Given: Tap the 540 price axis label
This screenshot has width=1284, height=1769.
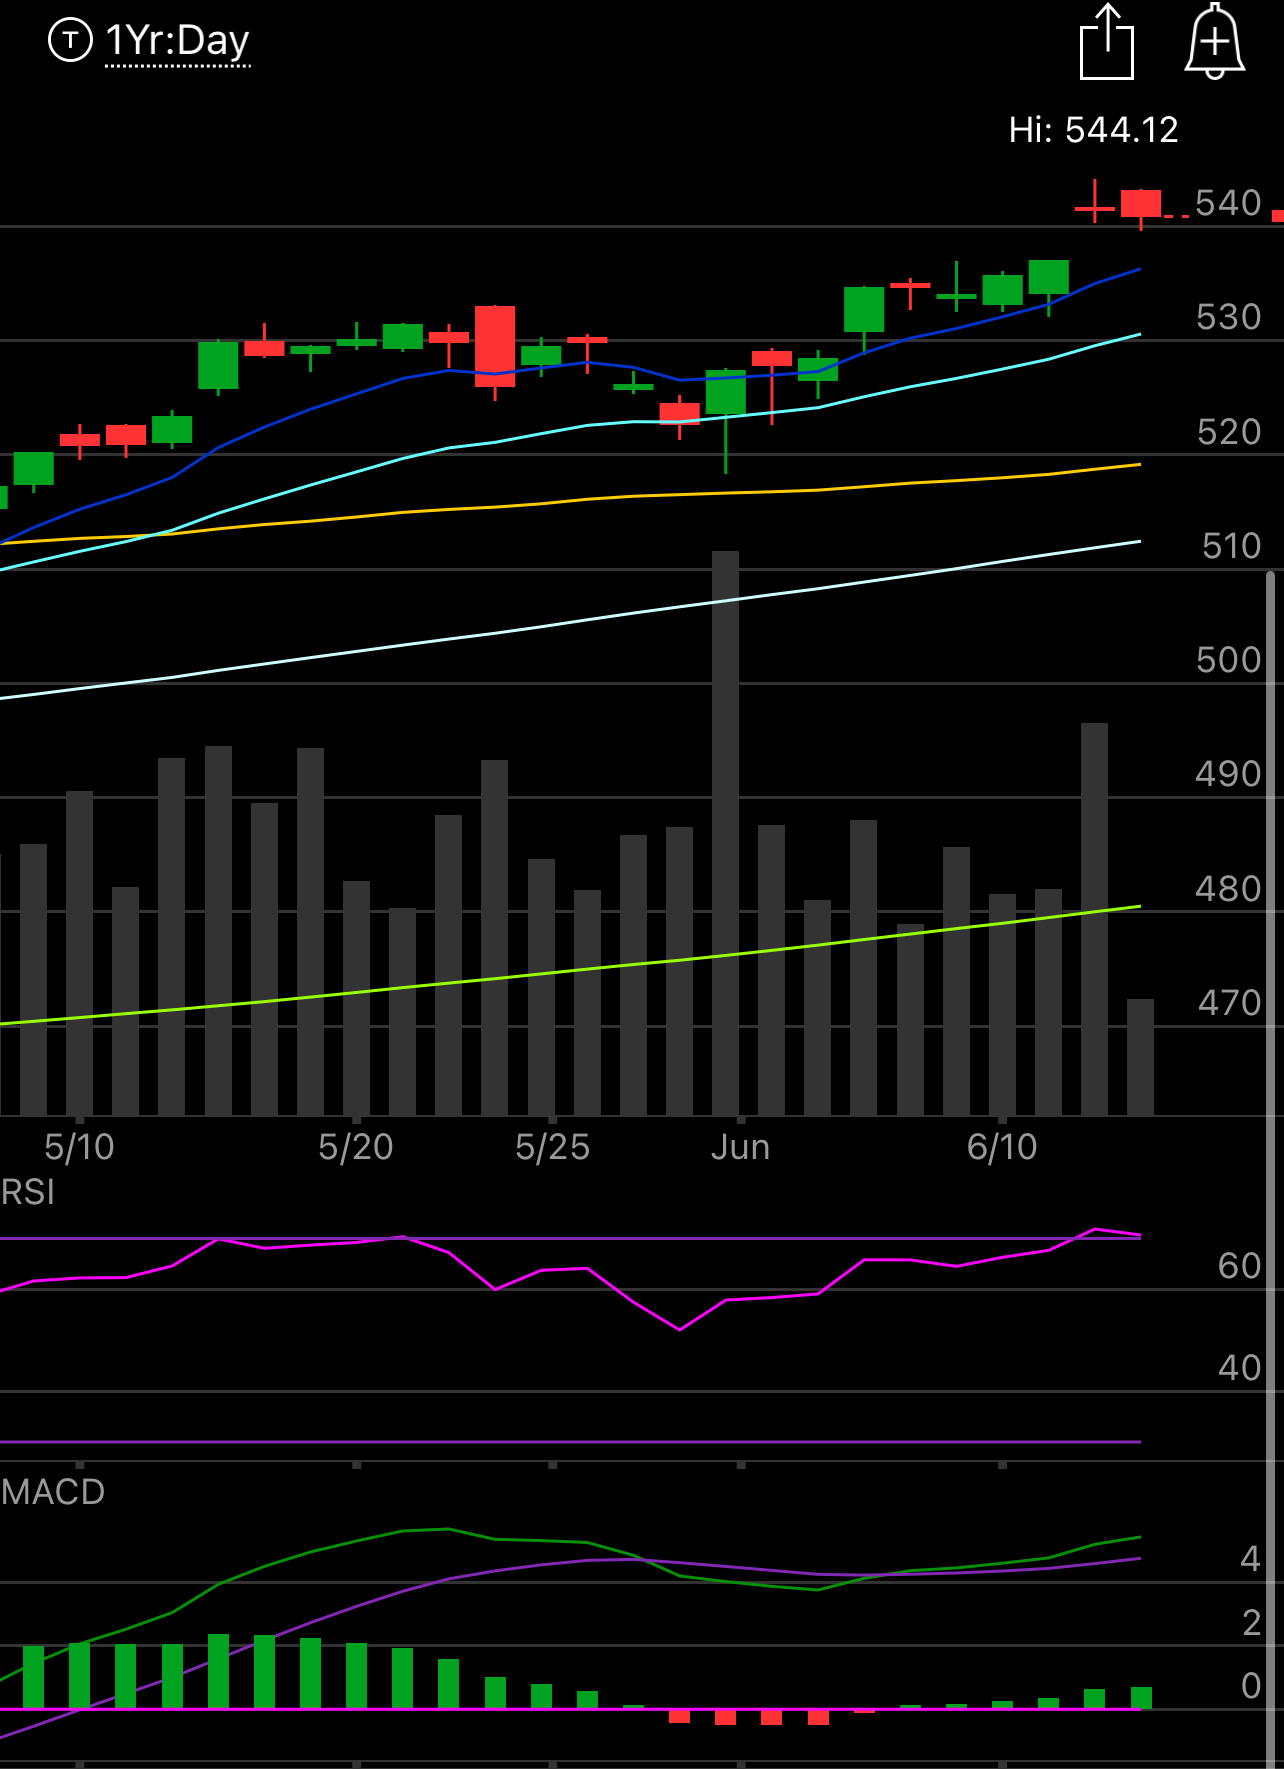Looking at the screenshot, I should pos(1229,203).
